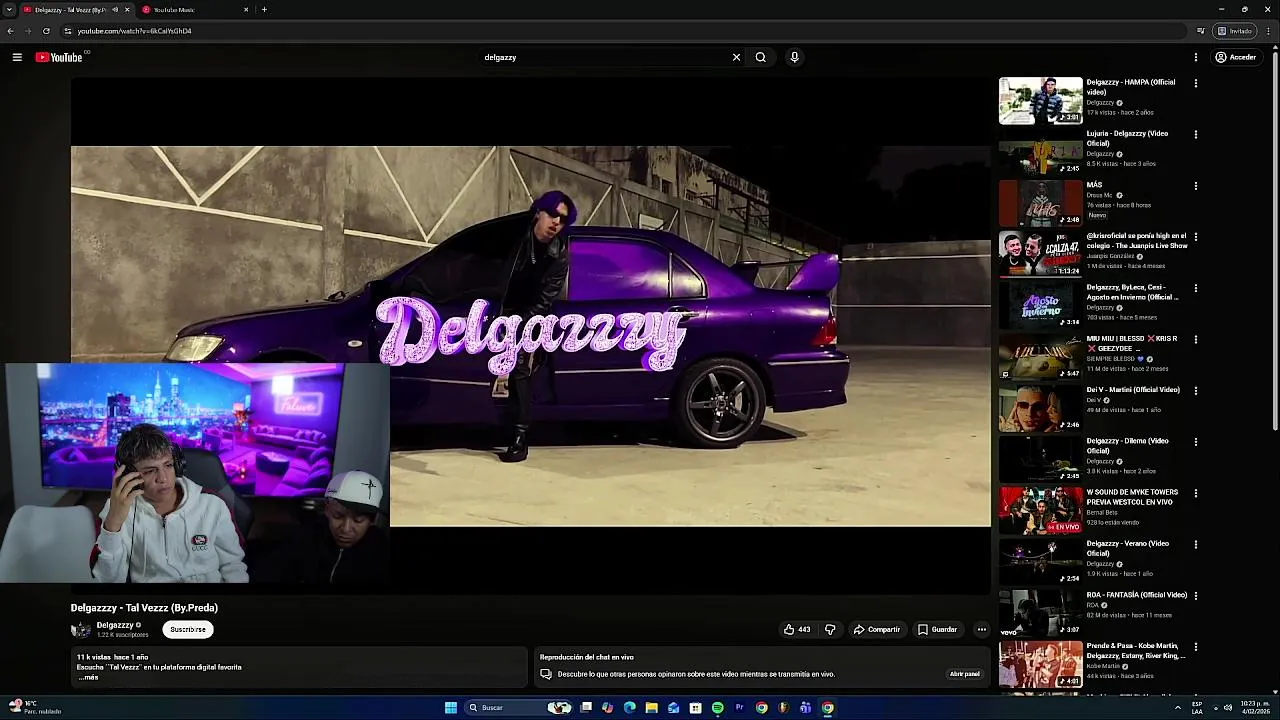This screenshot has width=1280, height=720.
Task: Close the YouTube Music tab
Action: [246, 10]
